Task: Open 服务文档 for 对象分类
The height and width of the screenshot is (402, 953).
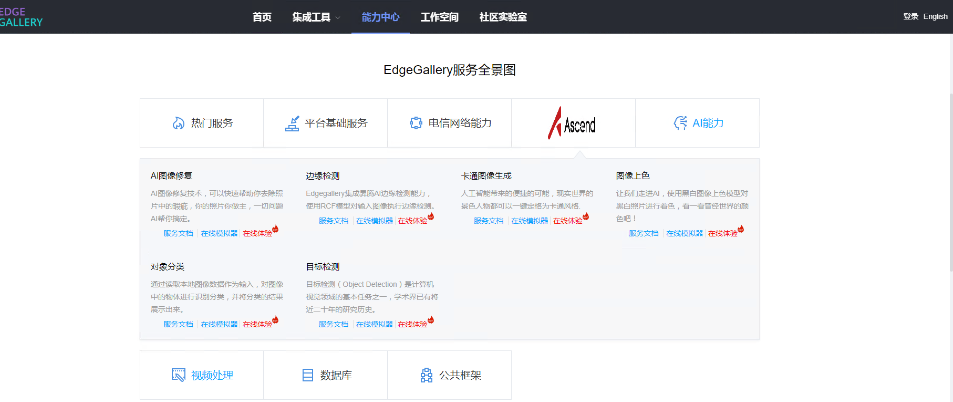Action: (178, 324)
